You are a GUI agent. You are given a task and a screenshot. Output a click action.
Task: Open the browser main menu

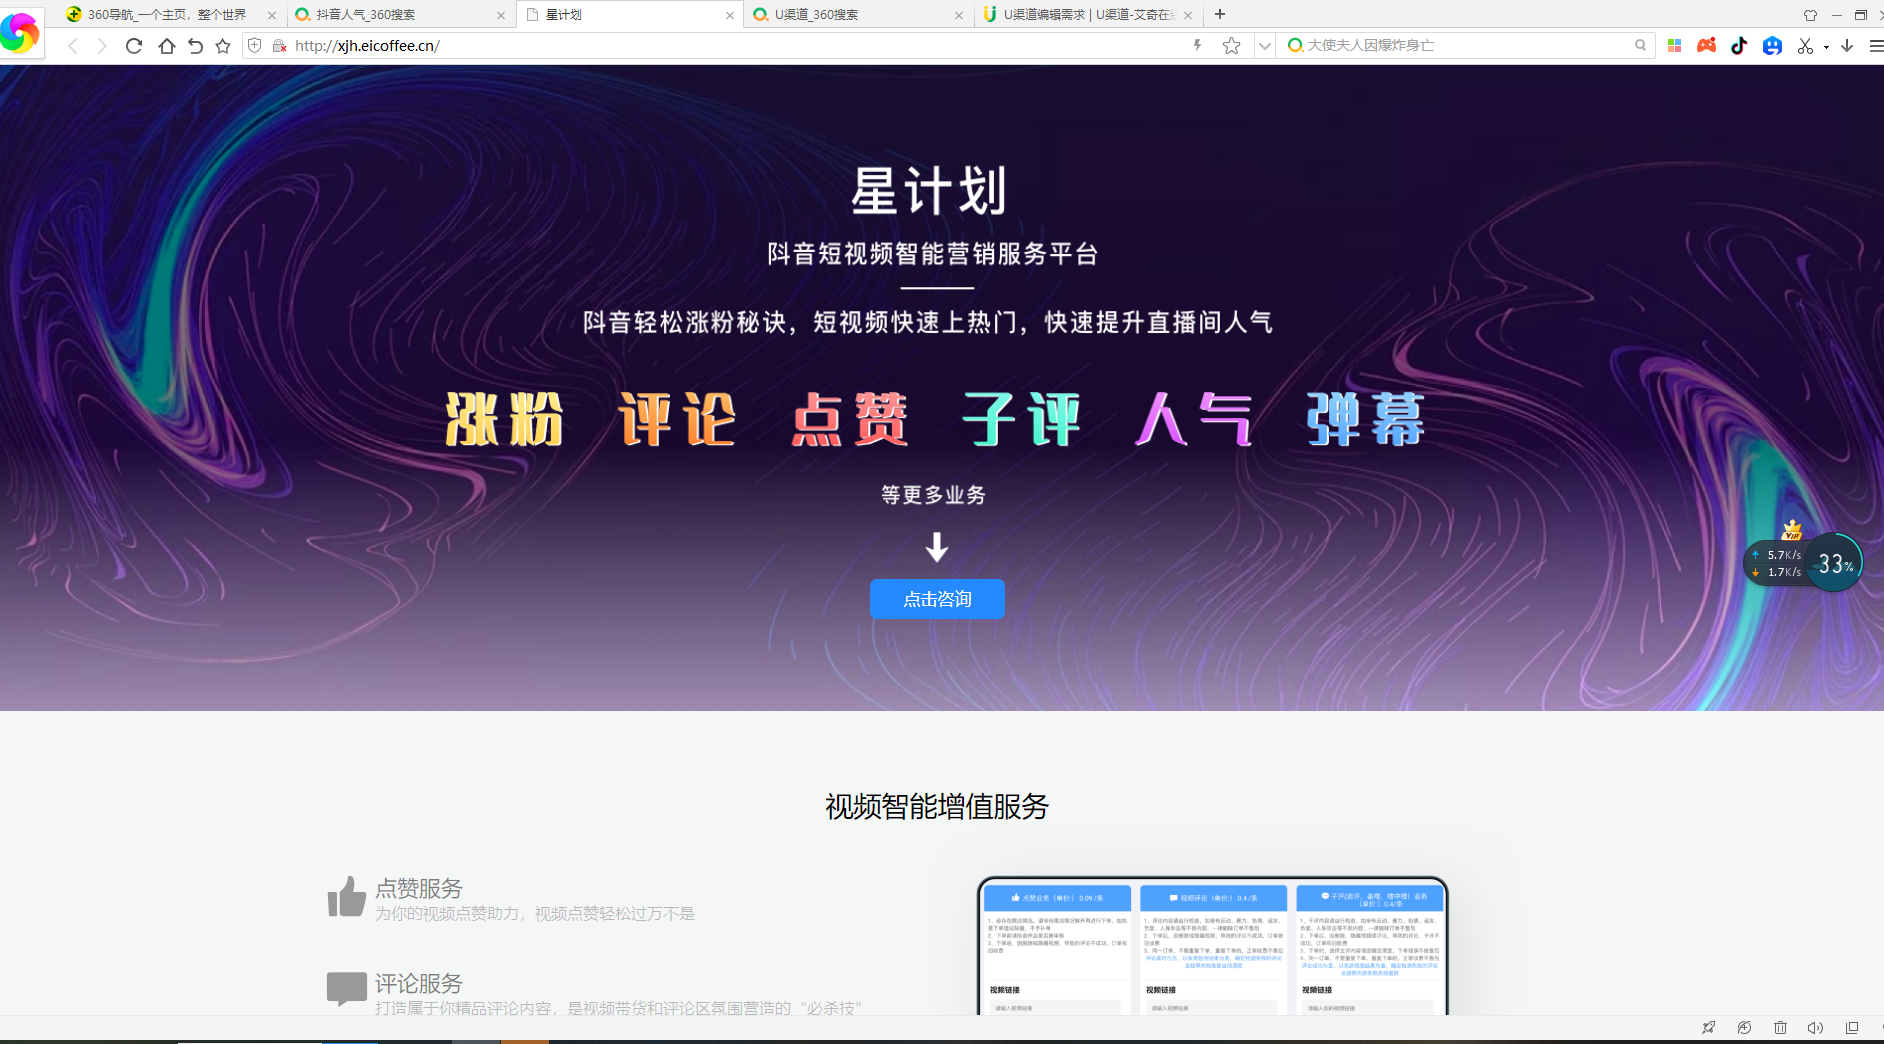click(x=1876, y=46)
